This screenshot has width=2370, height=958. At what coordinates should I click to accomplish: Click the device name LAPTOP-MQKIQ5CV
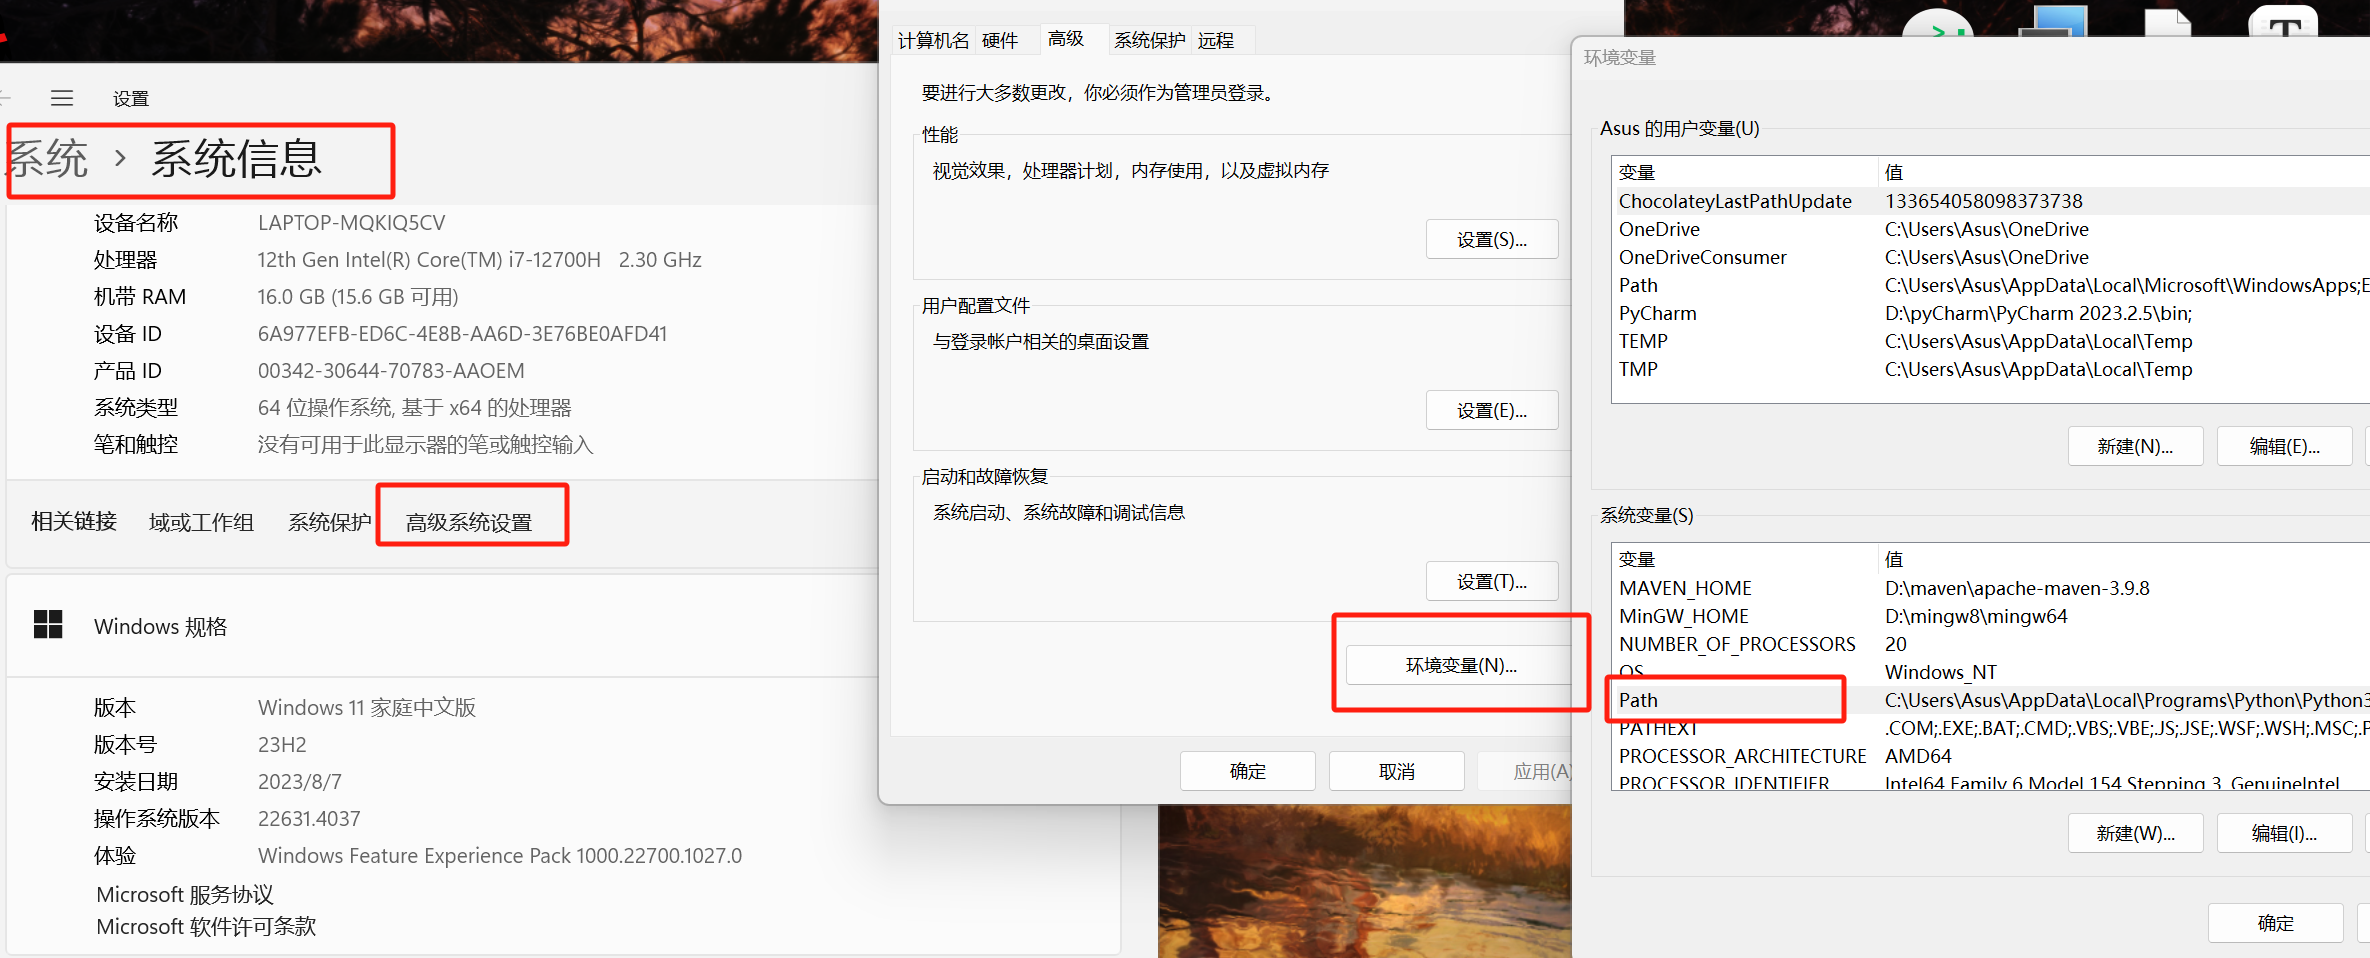pos(351,222)
